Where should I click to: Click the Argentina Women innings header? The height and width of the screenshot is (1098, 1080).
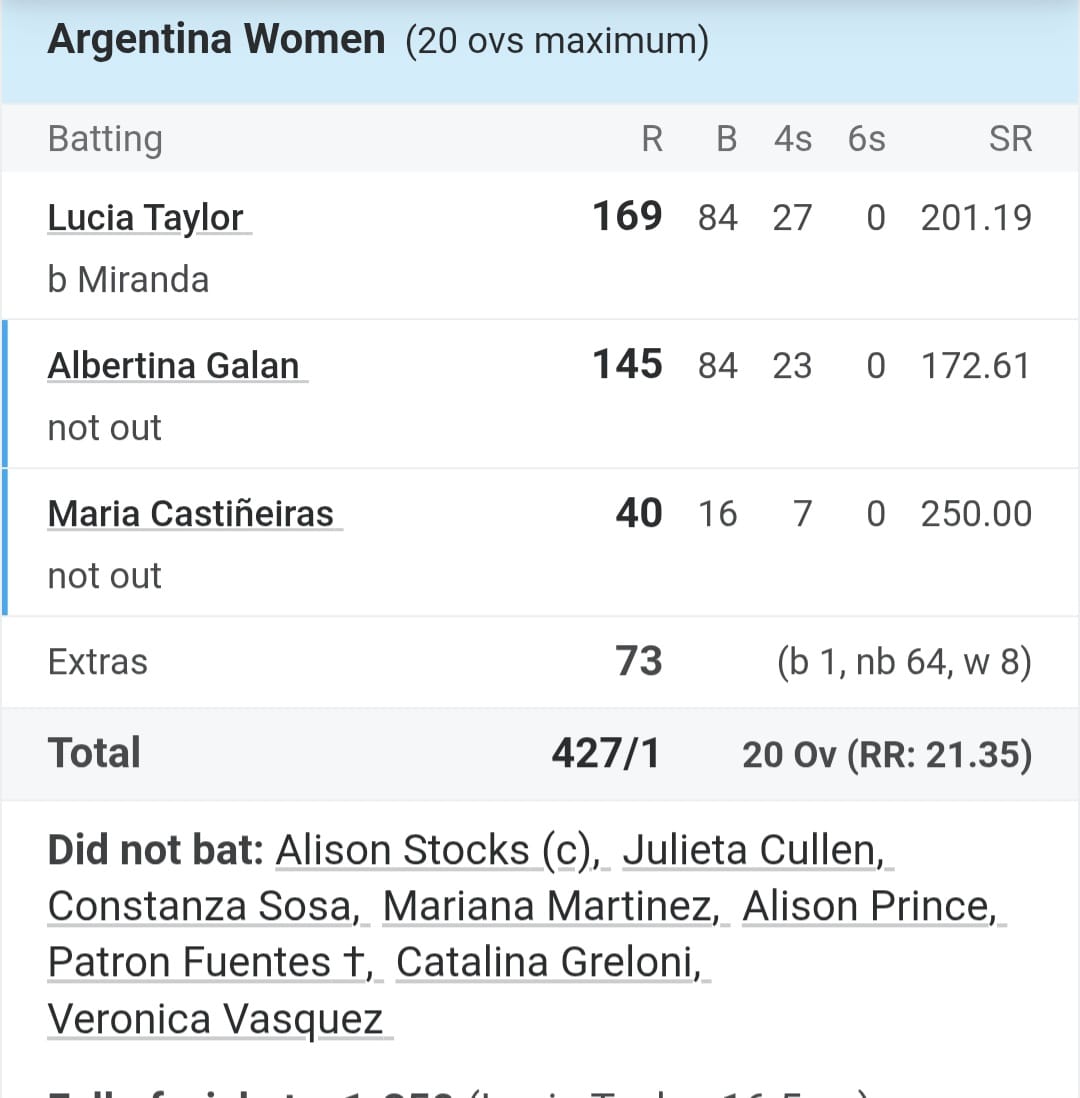coord(216,40)
